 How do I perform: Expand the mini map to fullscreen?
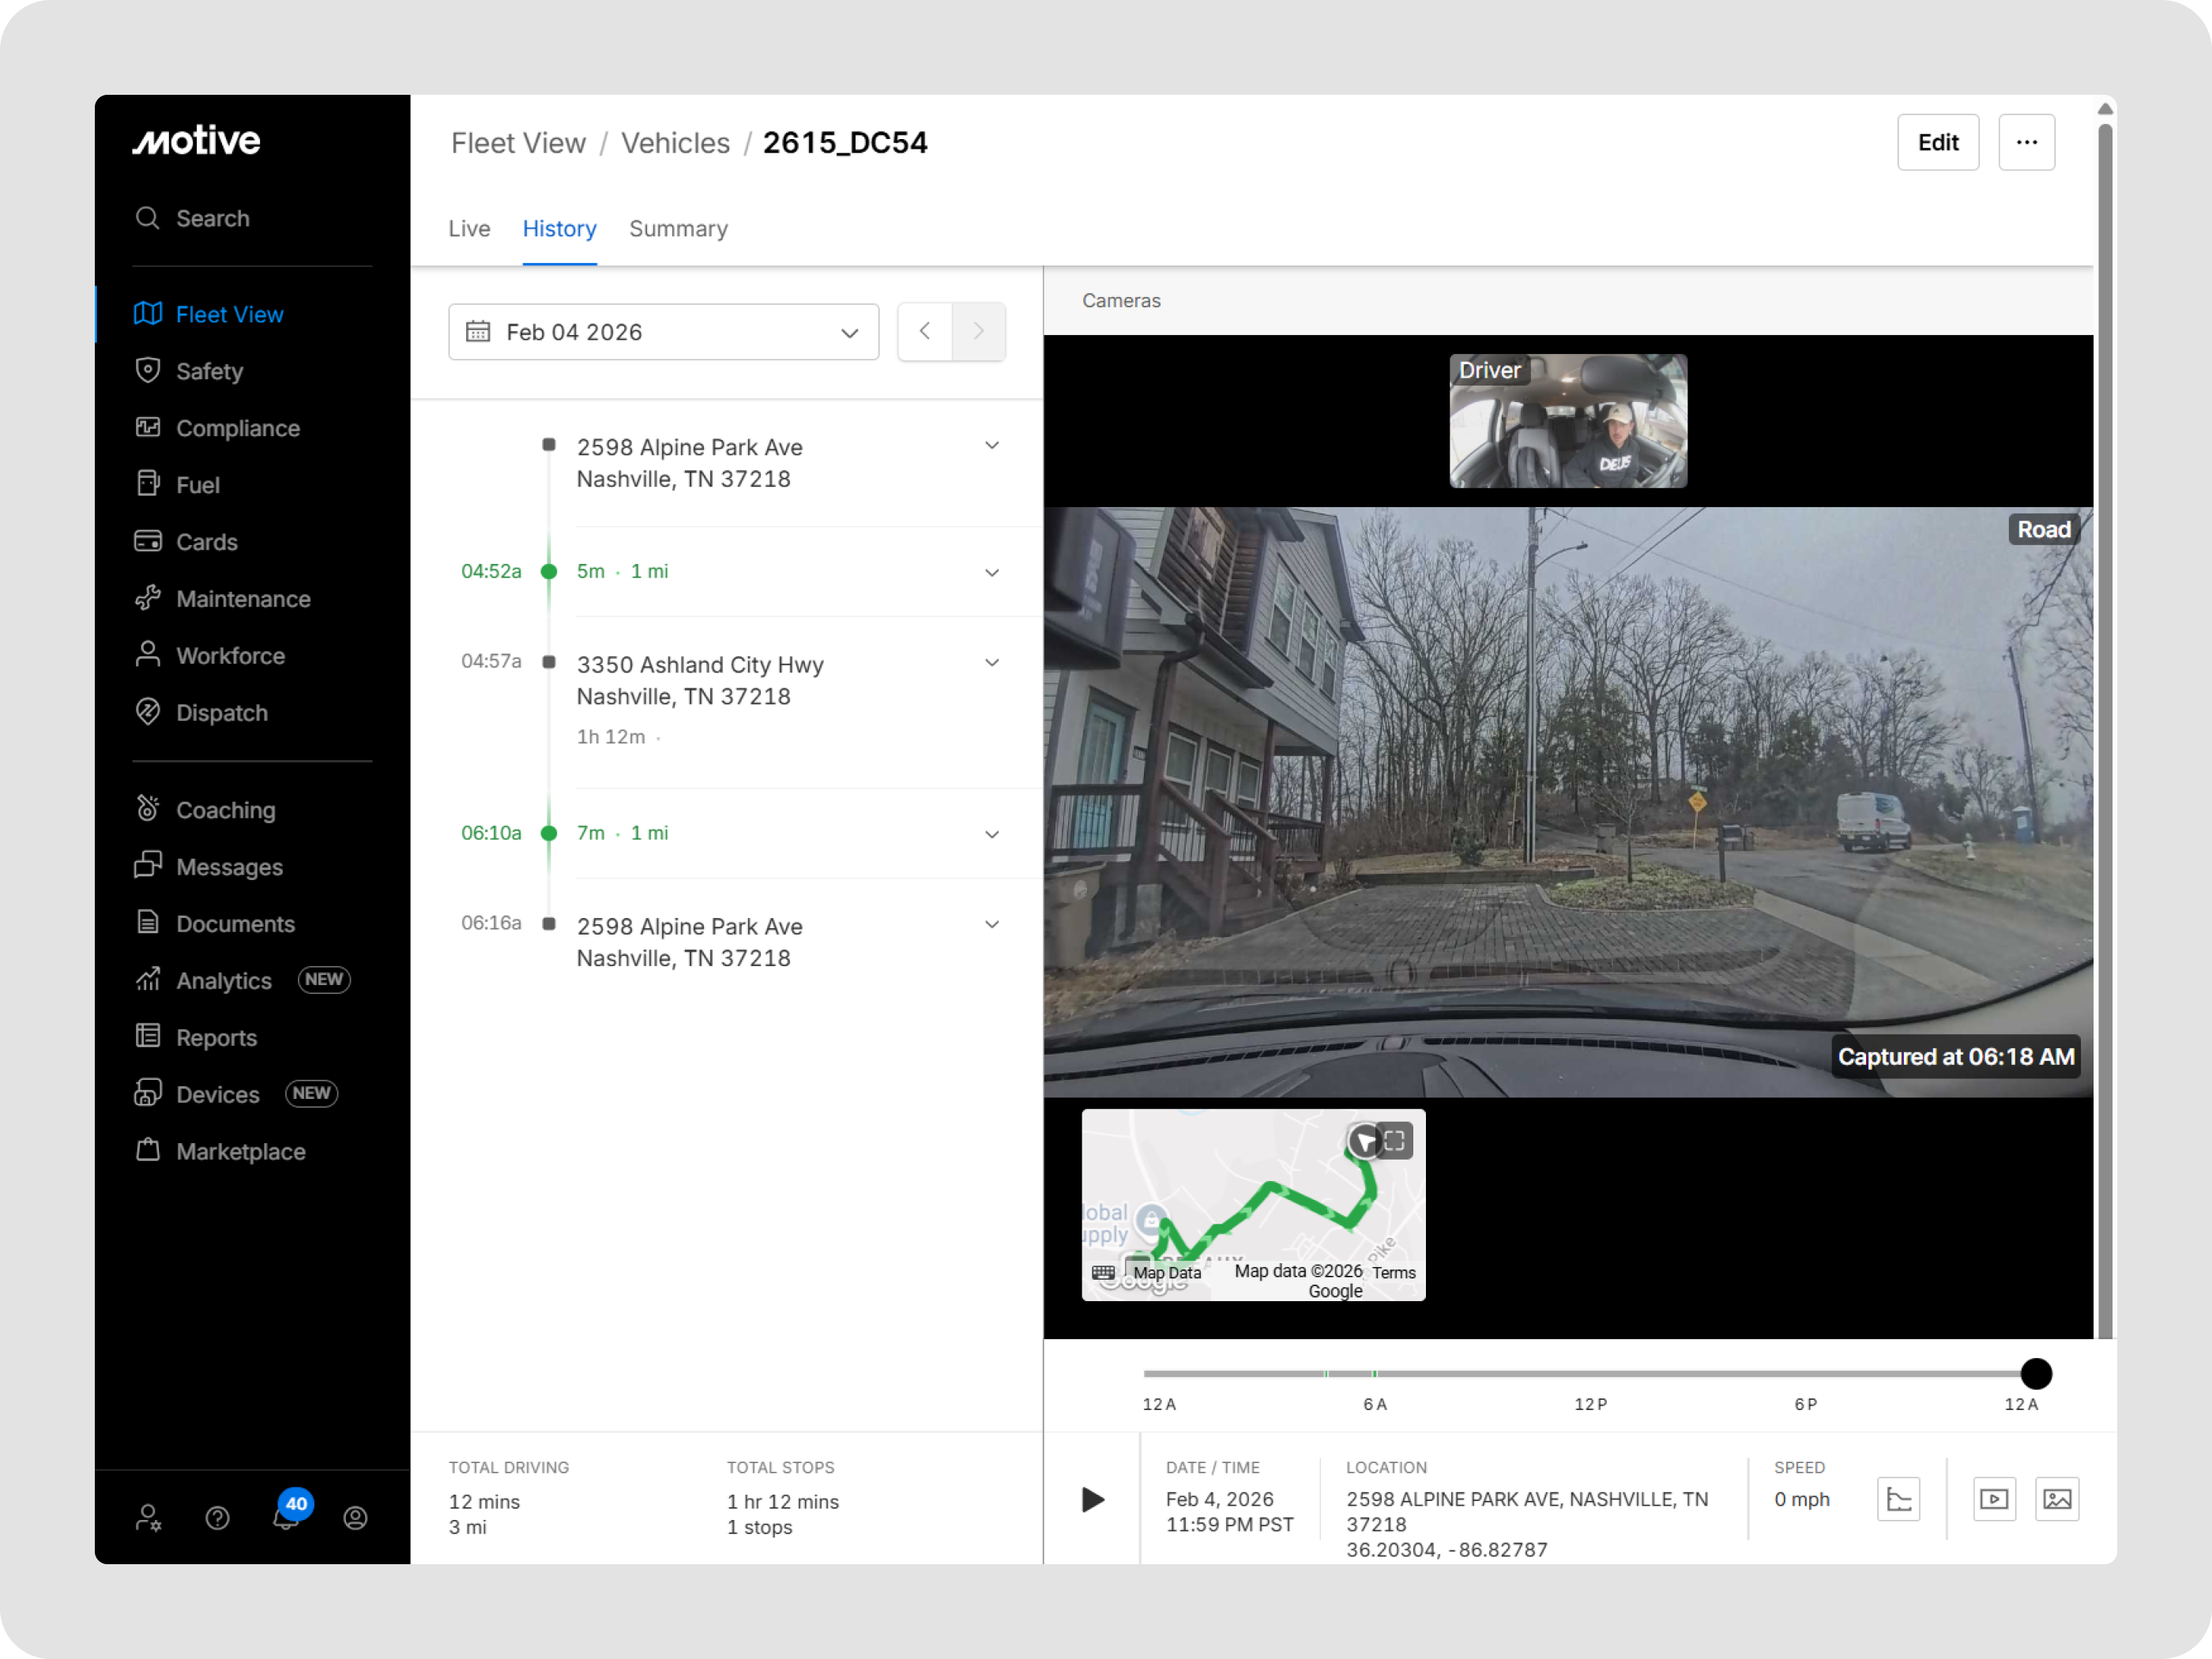1395,1141
